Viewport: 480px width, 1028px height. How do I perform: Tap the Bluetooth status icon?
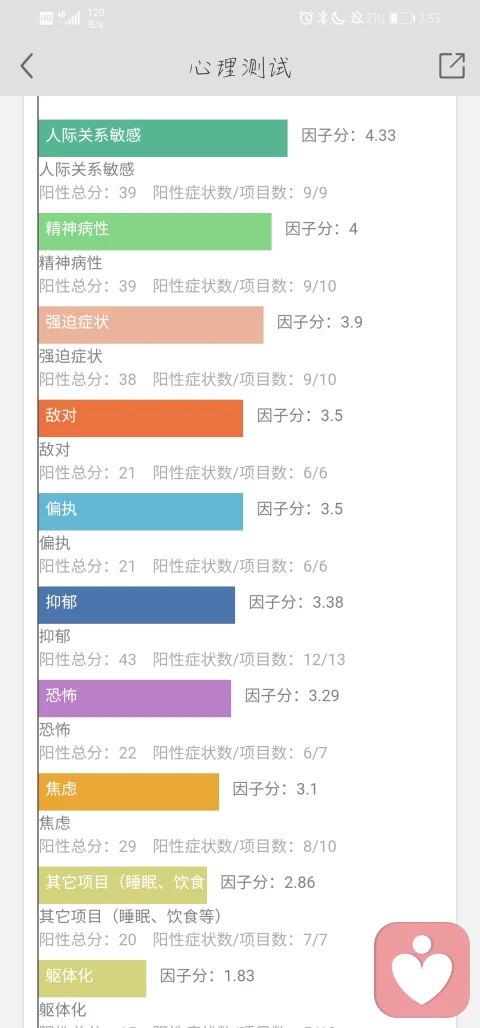pyautogui.click(x=322, y=18)
